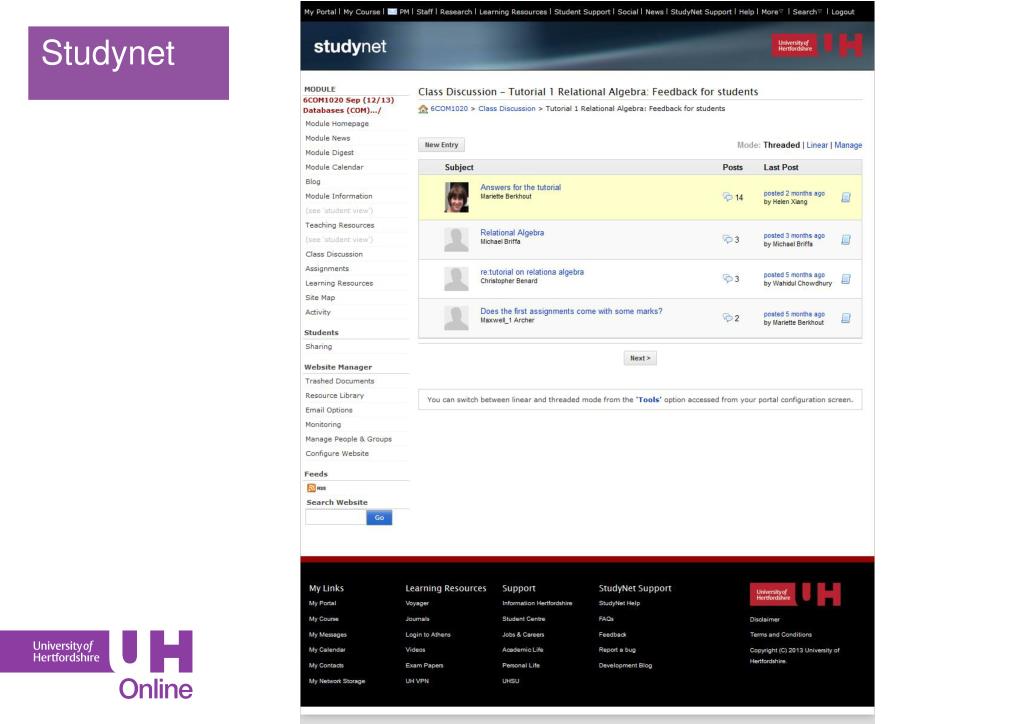Click the Tools link in the info note
Viewport: 1024px width, 724px height.
[648, 400]
